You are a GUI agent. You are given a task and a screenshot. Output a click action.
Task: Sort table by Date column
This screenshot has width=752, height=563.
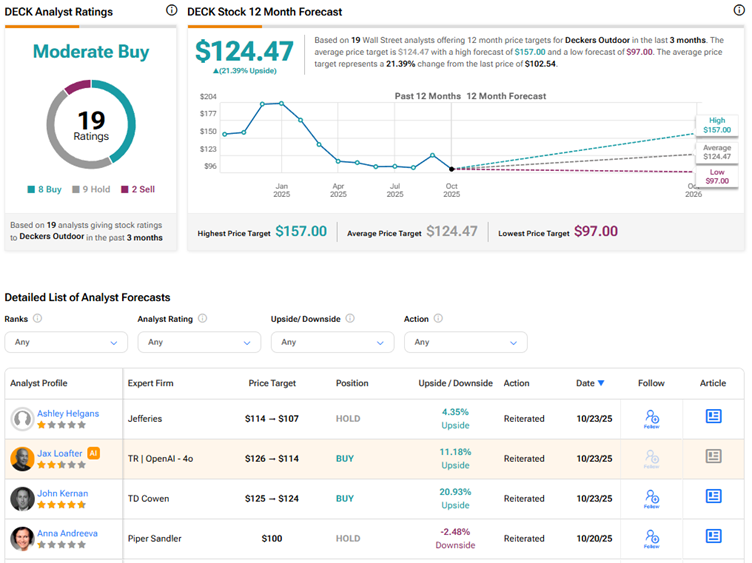(590, 383)
